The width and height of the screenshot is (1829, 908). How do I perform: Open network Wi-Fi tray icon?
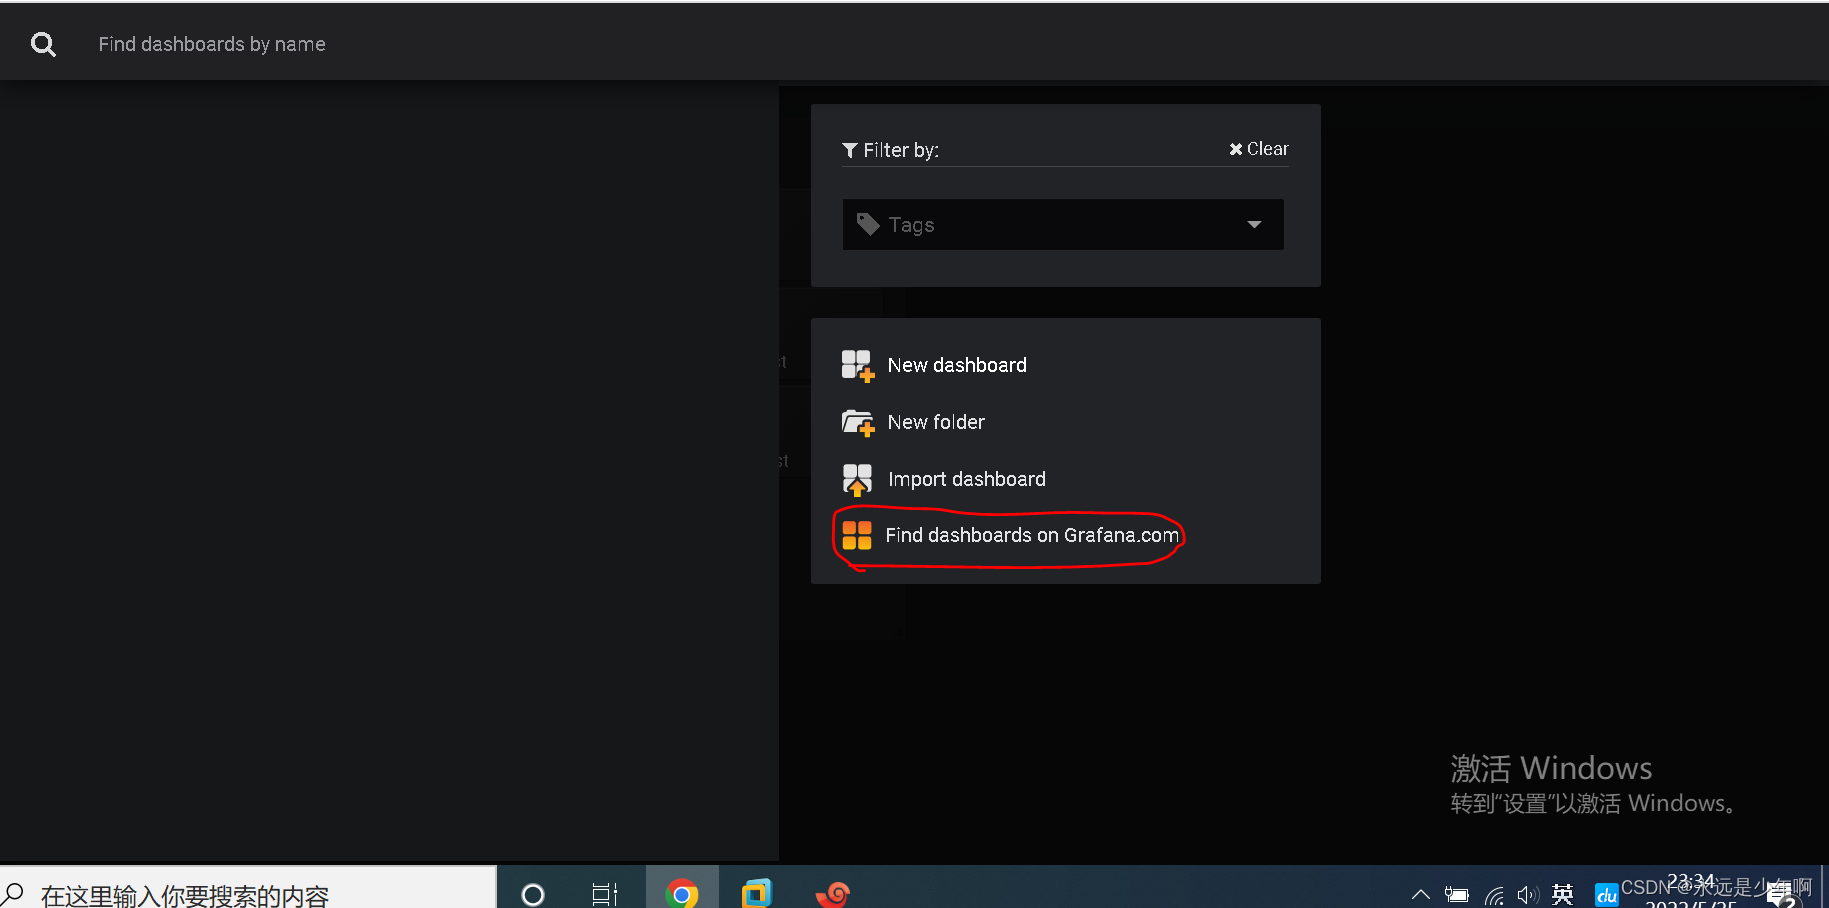pyautogui.click(x=1495, y=895)
